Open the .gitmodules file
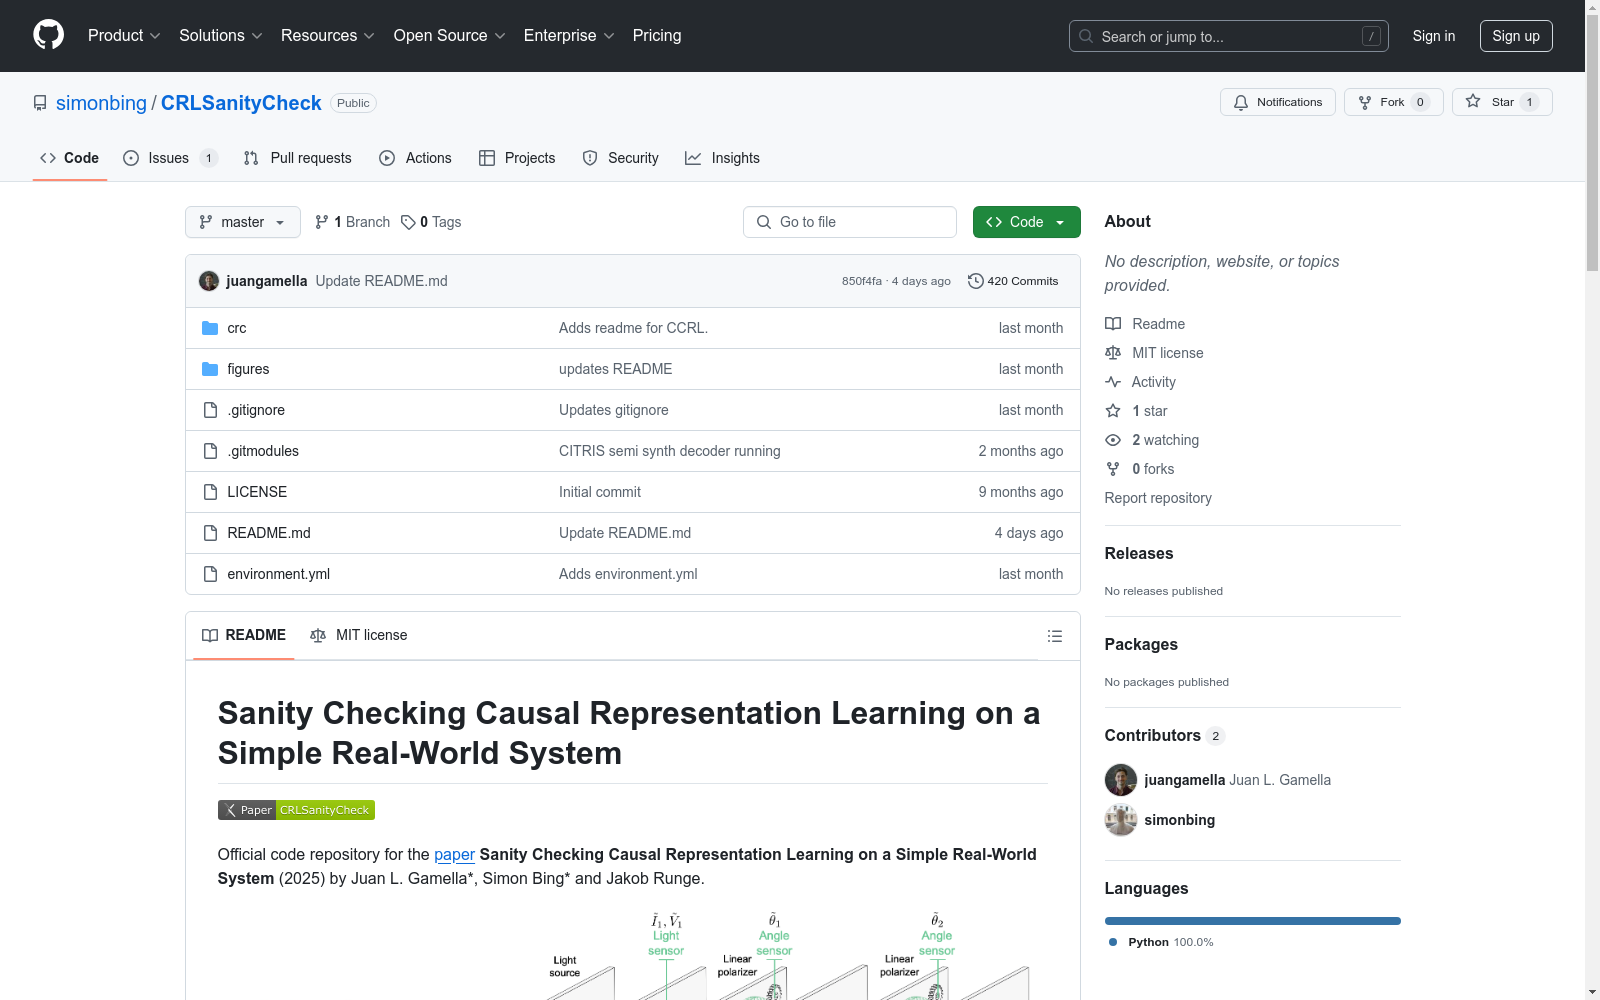Viewport: 1600px width, 1000px height. 263,451
